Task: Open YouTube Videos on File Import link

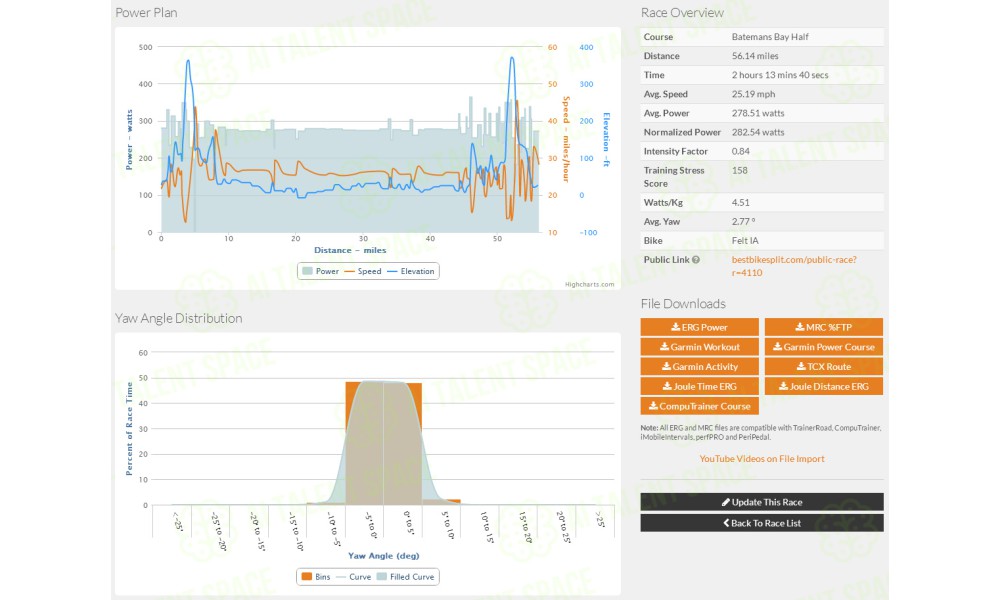Action: [762, 458]
